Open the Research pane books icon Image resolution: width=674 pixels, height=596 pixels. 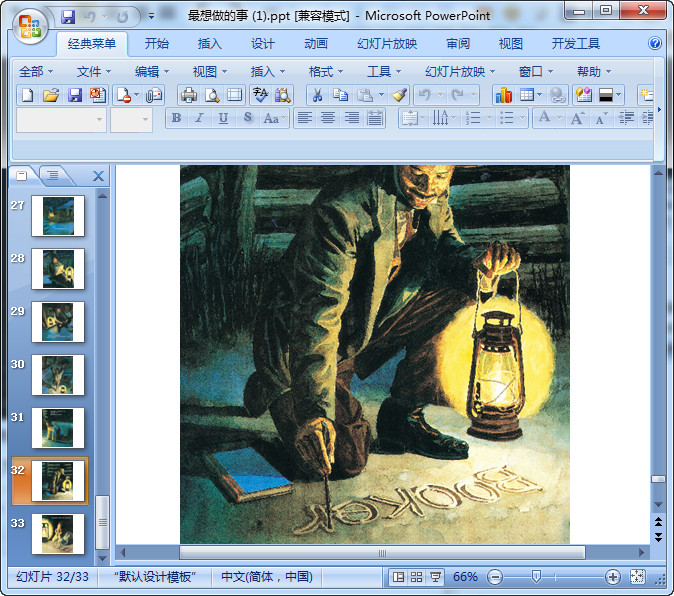283,95
